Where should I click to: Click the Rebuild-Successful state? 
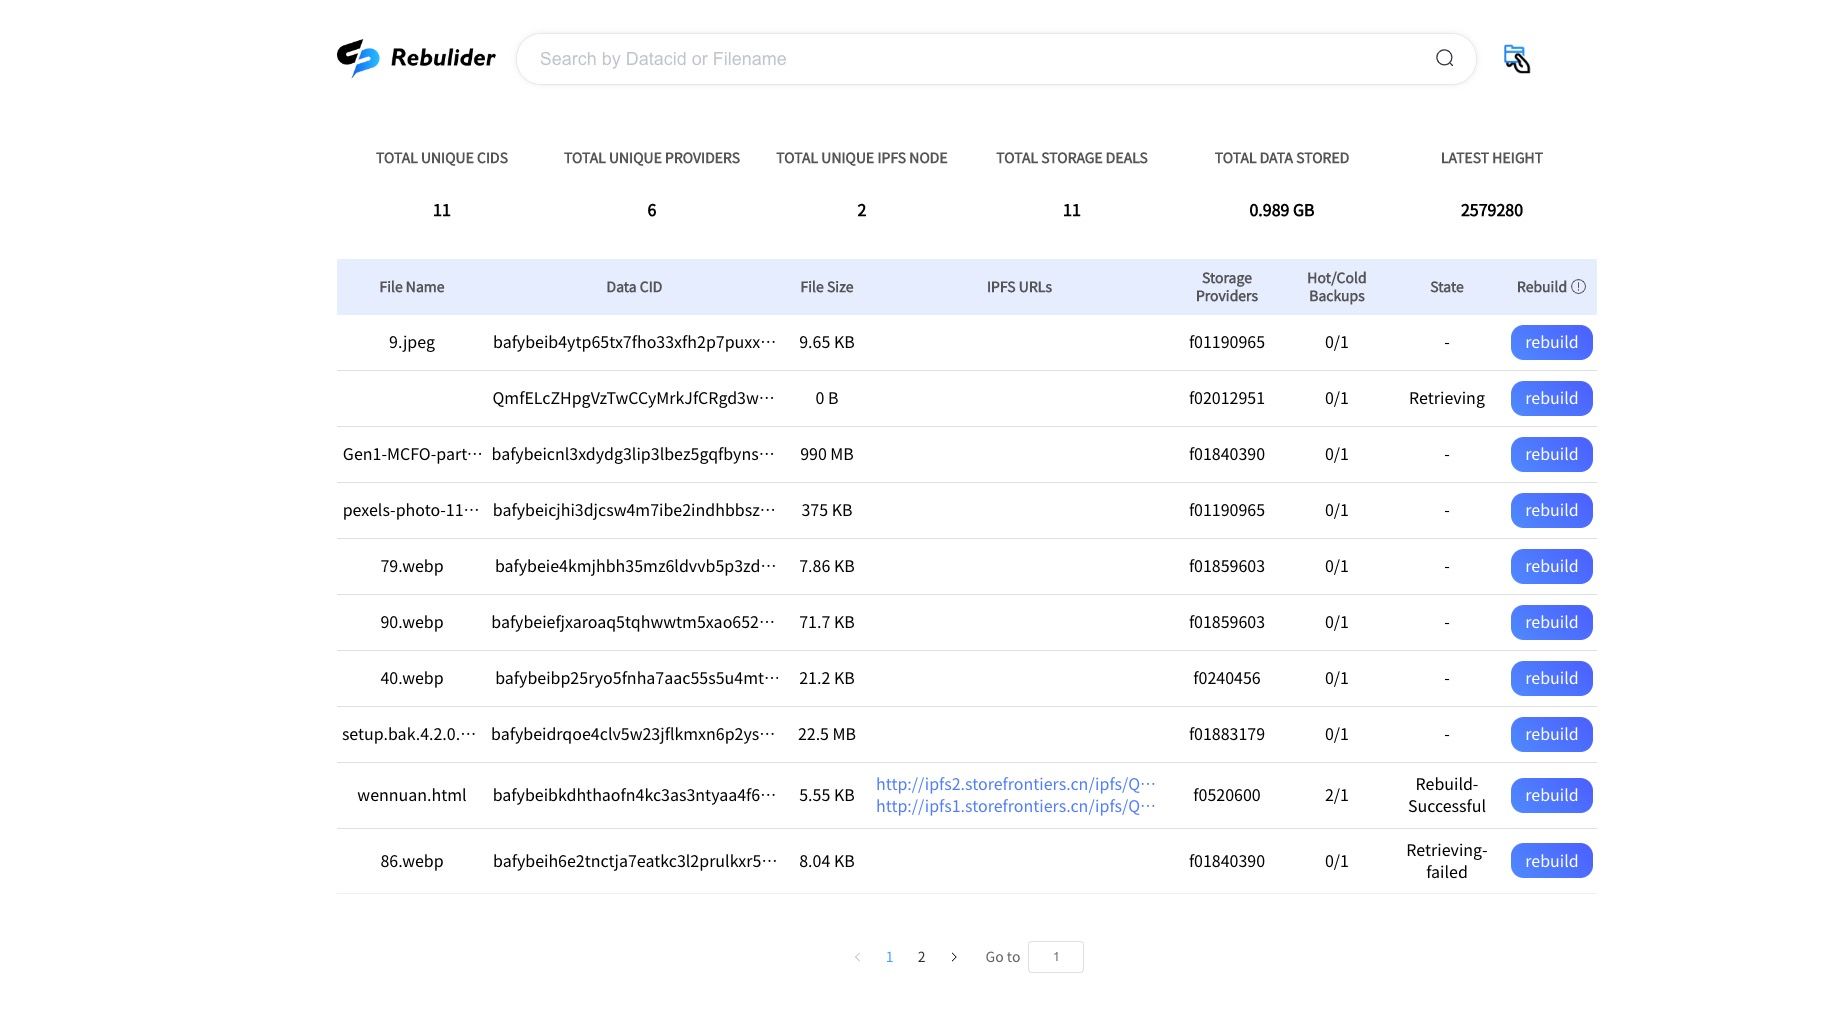(x=1446, y=795)
